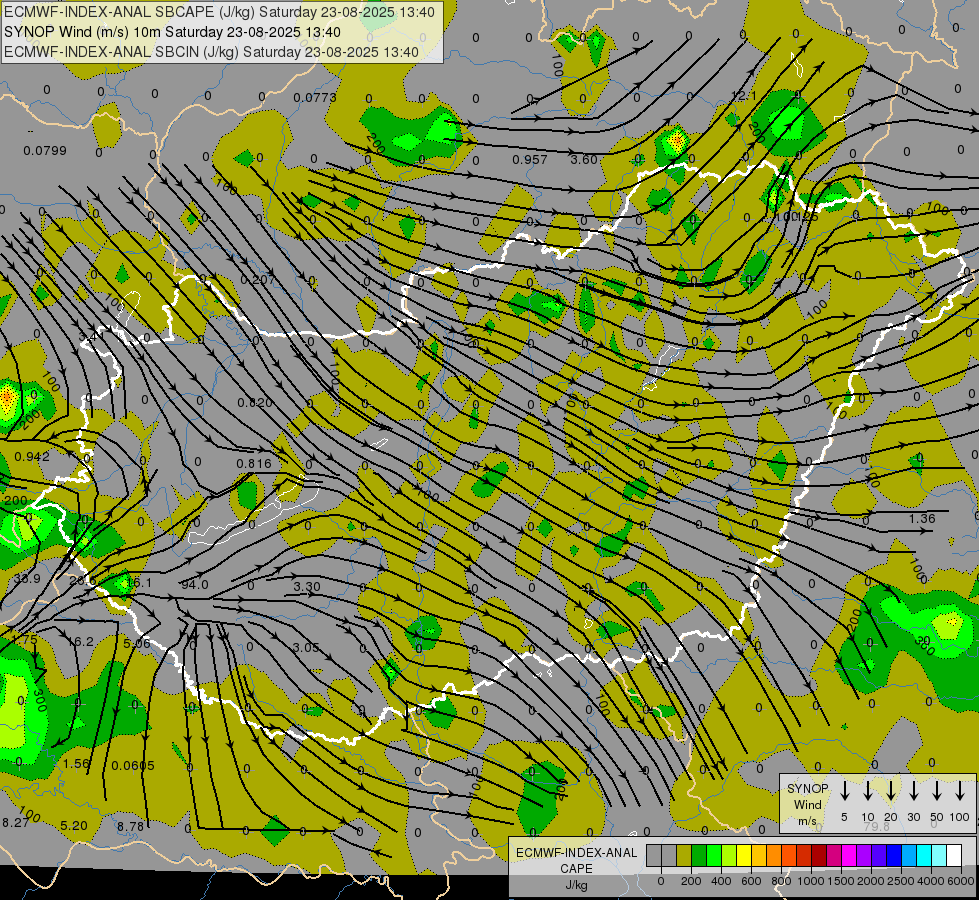Click the 33.9 value on the map

tap(27, 578)
